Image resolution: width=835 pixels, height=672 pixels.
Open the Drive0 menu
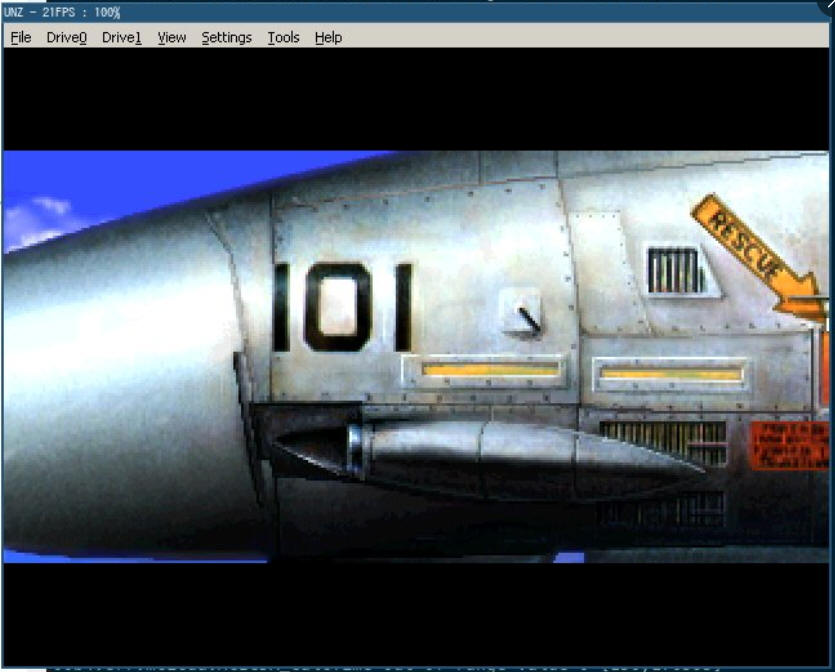tap(67, 38)
